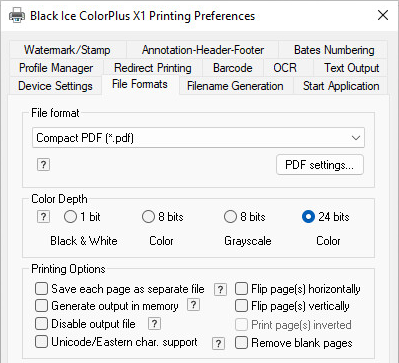Open help for Unicode/Eastern char. support
This screenshot has width=399, height=363.
218,343
